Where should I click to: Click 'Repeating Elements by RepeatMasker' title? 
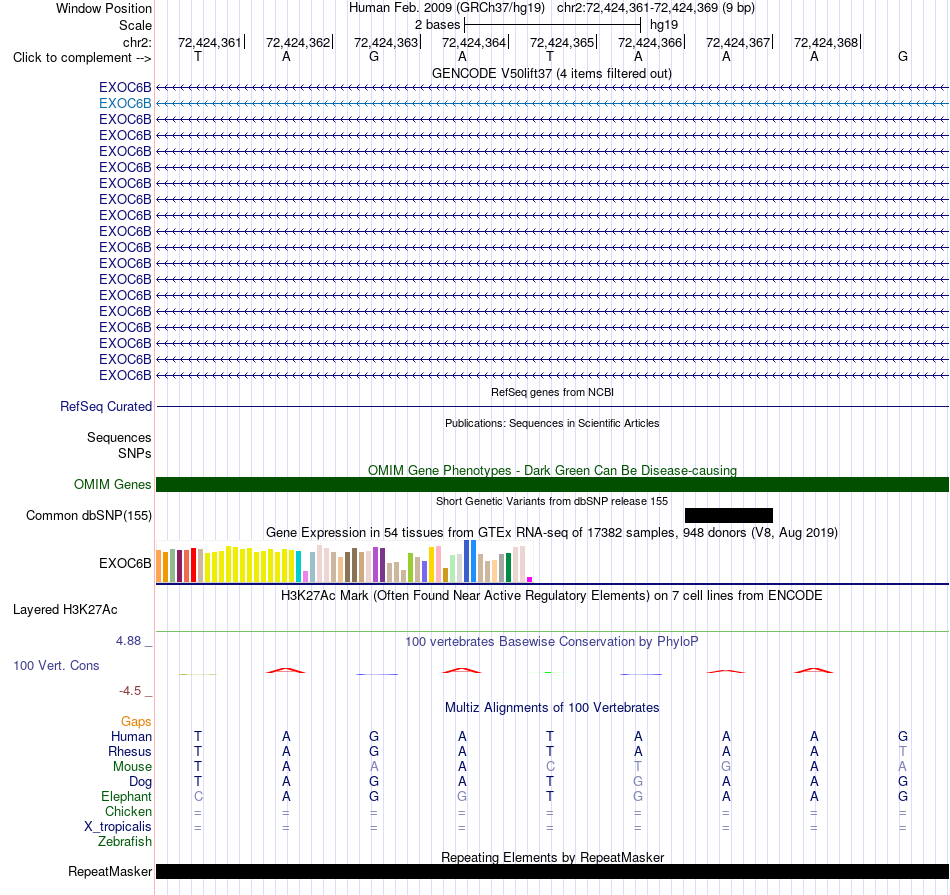[552, 857]
